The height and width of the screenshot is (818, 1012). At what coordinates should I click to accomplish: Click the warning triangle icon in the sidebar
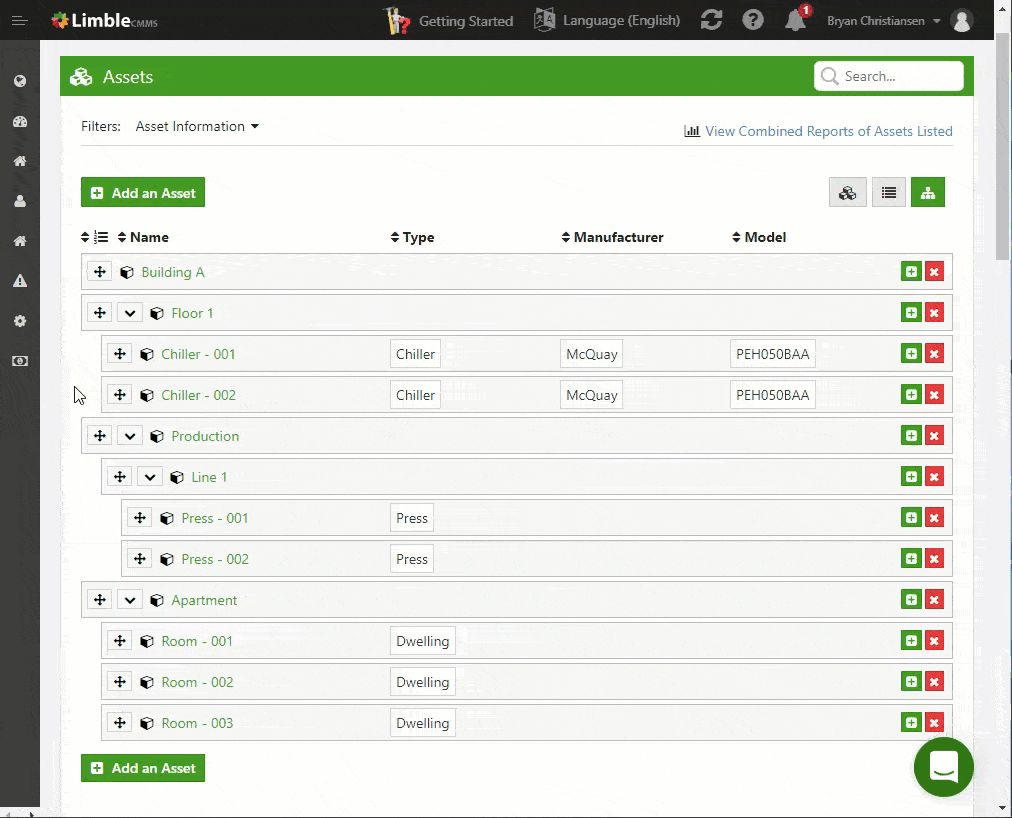coord(20,281)
